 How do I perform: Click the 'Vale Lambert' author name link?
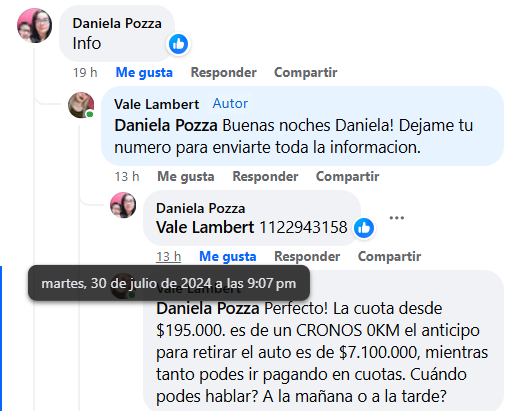(156, 104)
